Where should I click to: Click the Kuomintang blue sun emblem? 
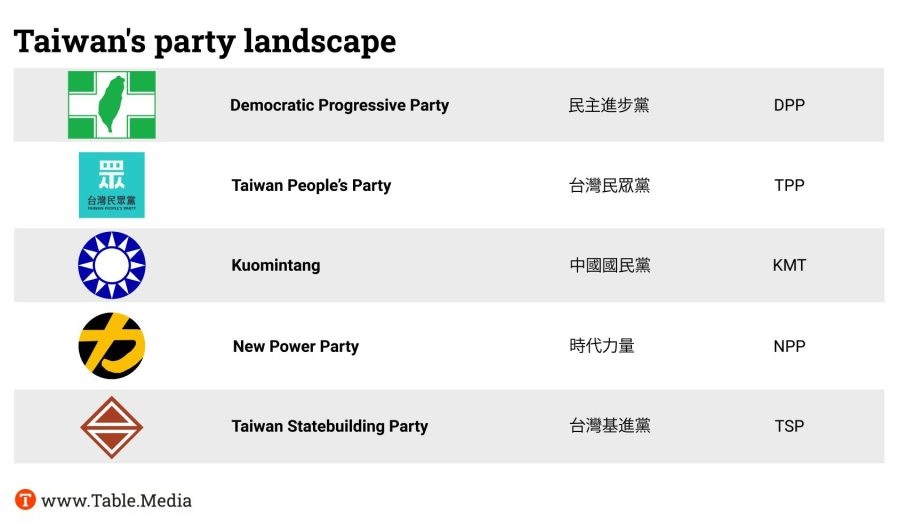(112, 265)
